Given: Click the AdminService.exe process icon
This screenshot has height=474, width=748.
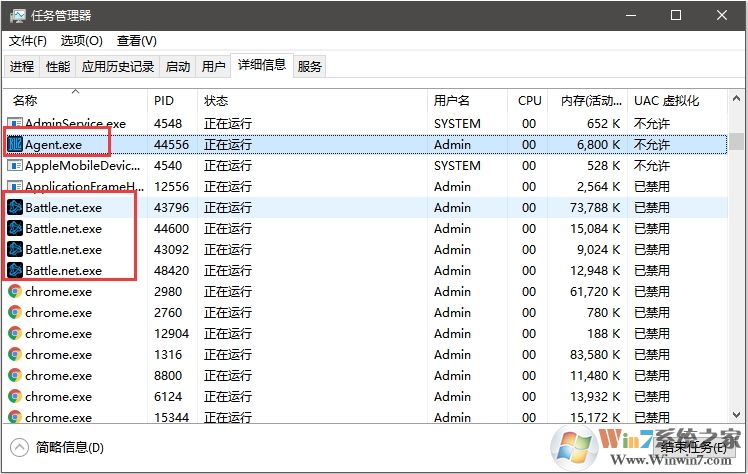Looking at the screenshot, I should click(x=15, y=124).
